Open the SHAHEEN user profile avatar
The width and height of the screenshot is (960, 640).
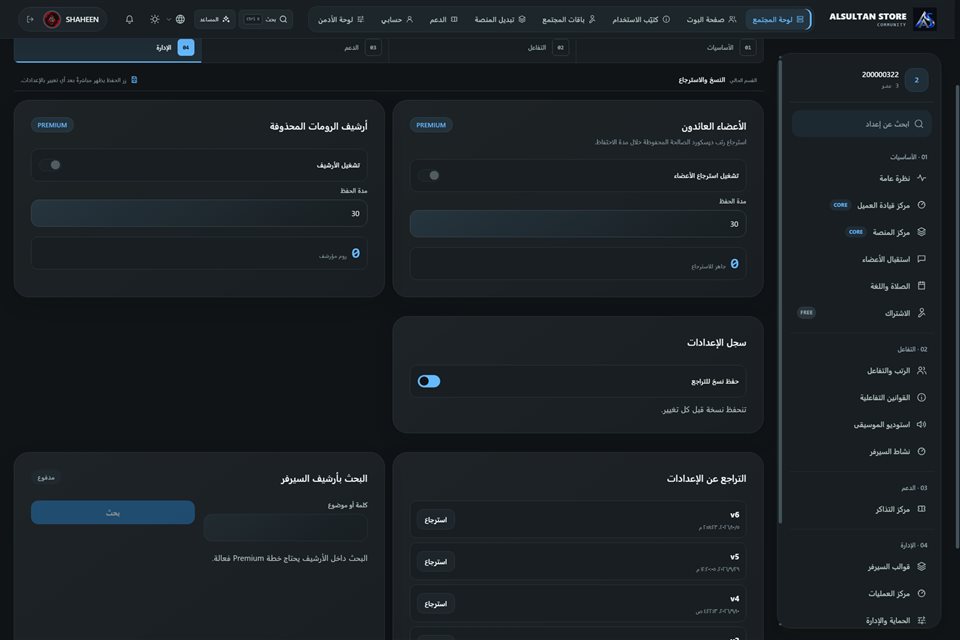pyautogui.click(x=52, y=20)
